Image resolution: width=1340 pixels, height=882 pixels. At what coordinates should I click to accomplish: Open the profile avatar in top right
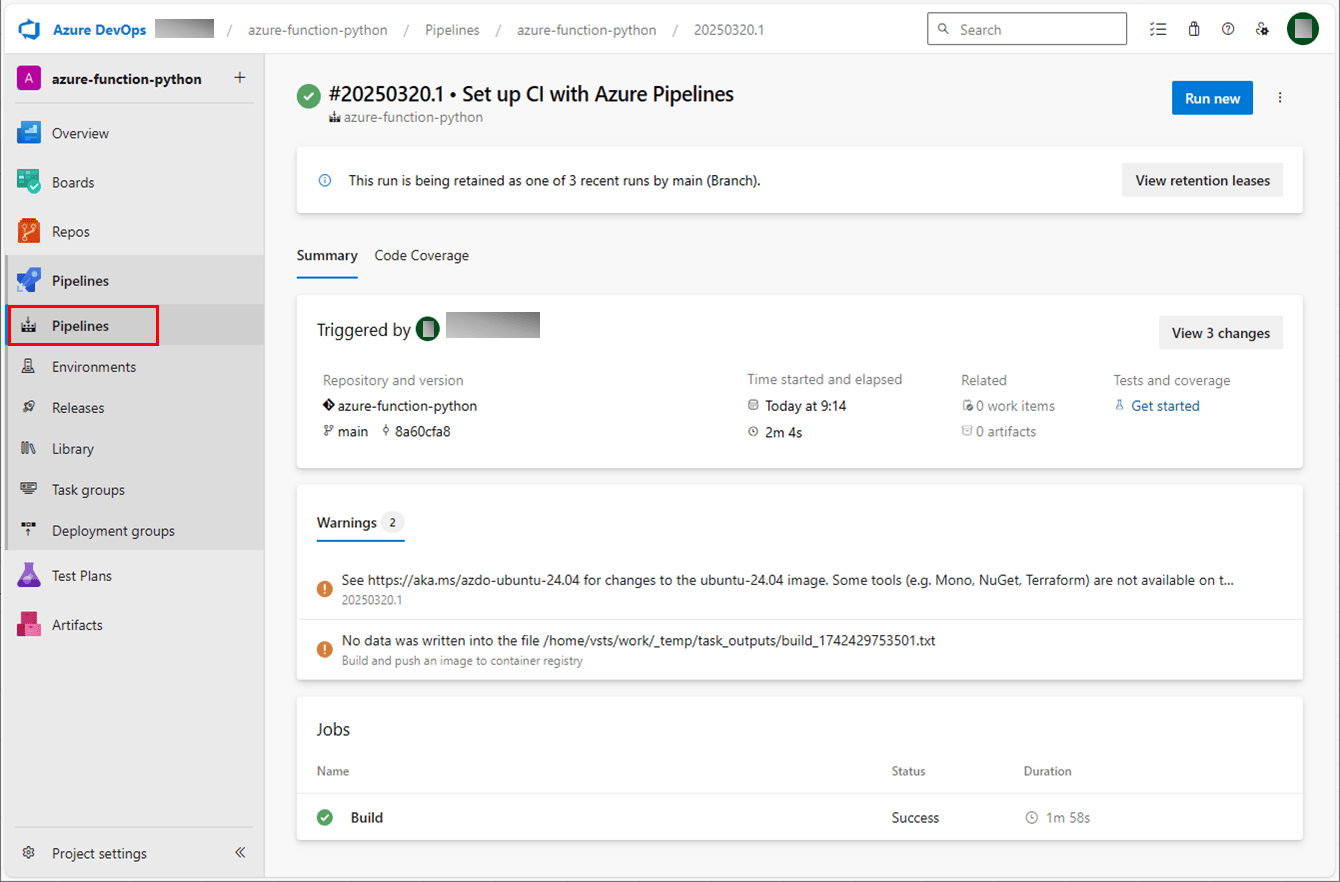tap(1303, 29)
